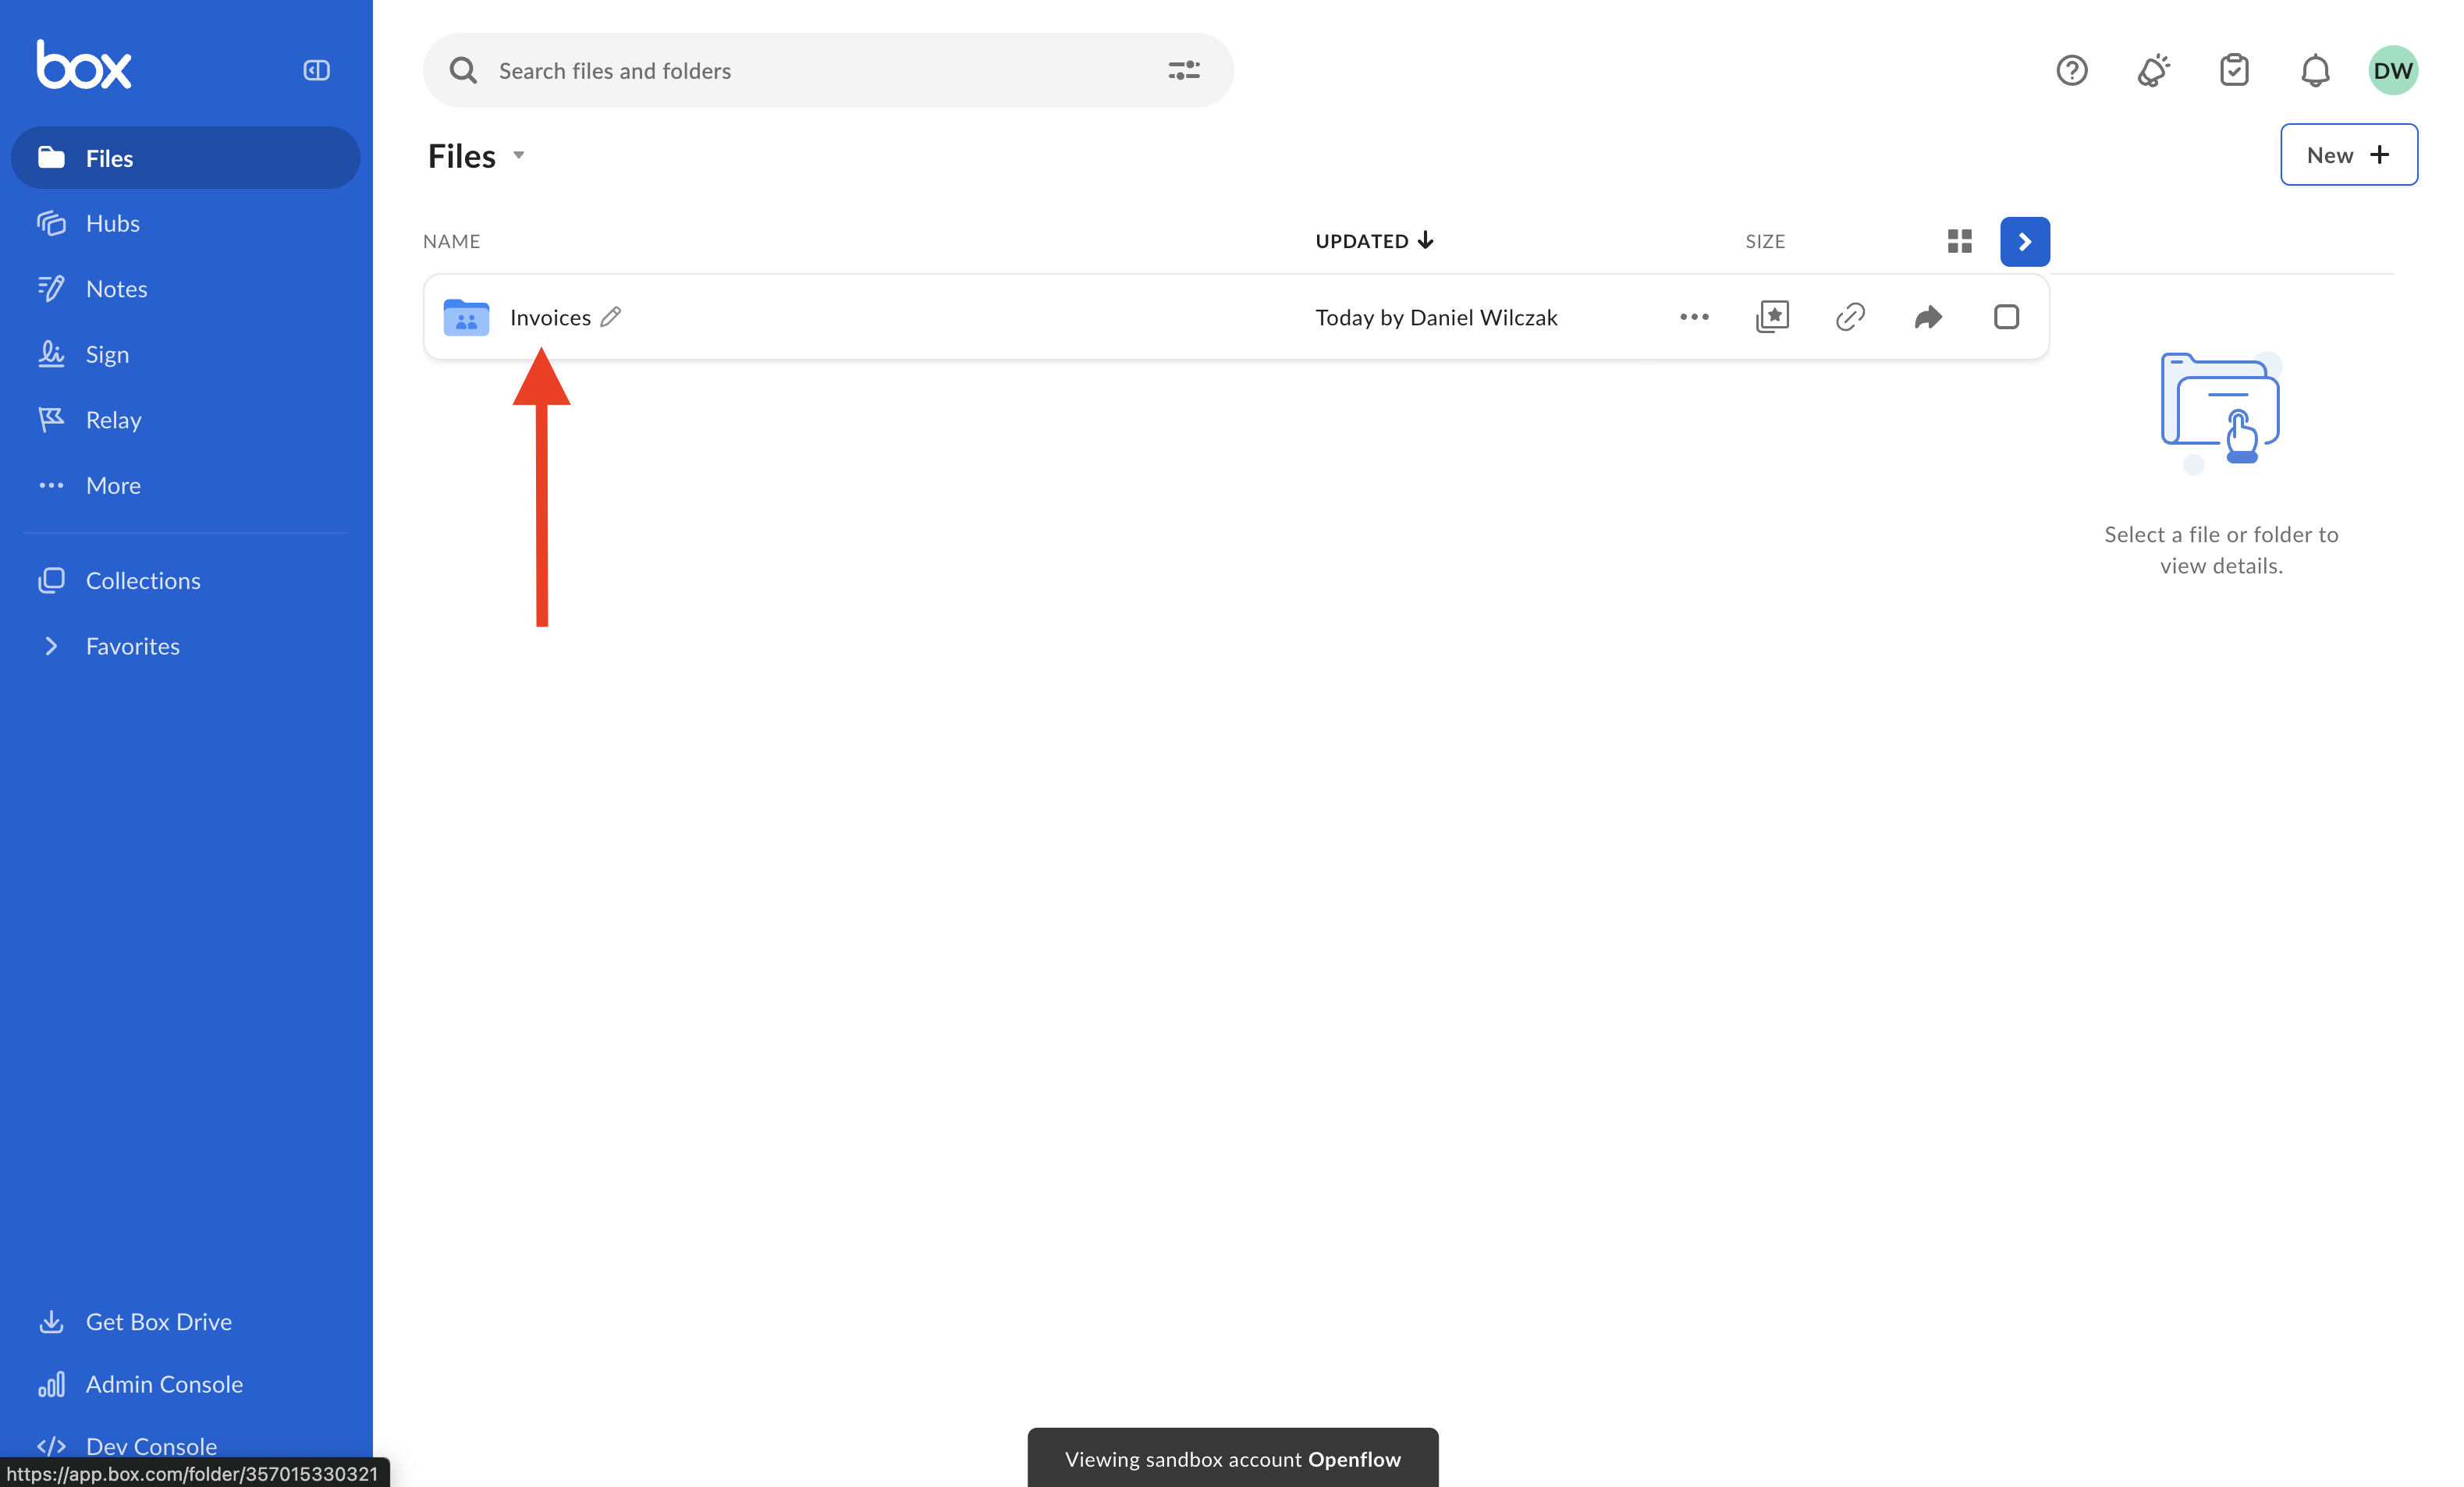Open the help question mark icon
The height and width of the screenshot is (1487, 2464).
coord(2071,70)
